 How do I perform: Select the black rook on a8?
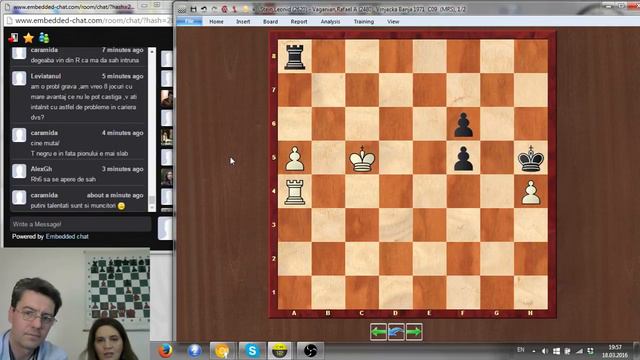tap(294, 56)
